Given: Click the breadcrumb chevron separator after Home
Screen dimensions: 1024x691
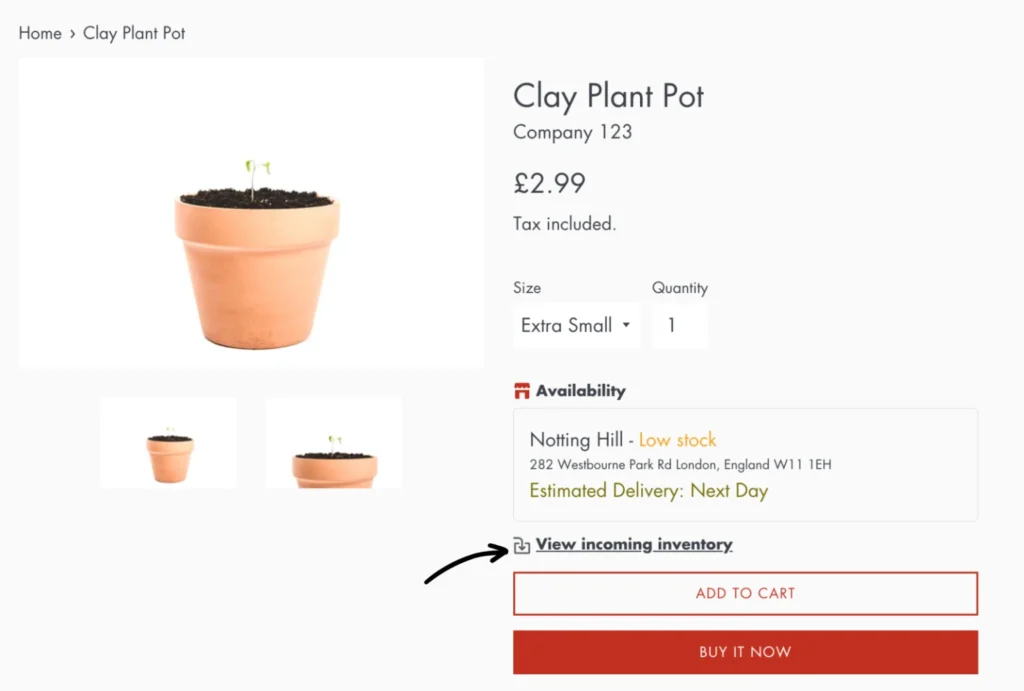Looking at the screenshot, I should pyautogui.click(x=72, y=33).
